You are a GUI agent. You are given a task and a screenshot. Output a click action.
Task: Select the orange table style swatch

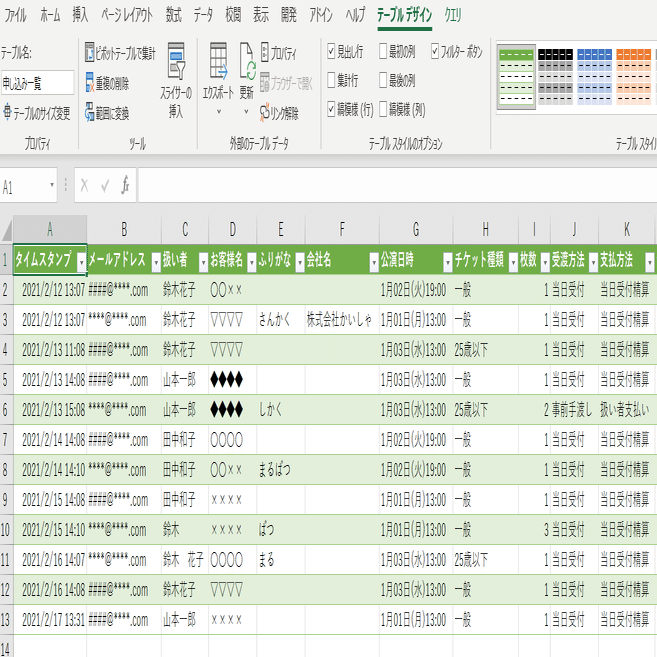[x=634, y=77]
